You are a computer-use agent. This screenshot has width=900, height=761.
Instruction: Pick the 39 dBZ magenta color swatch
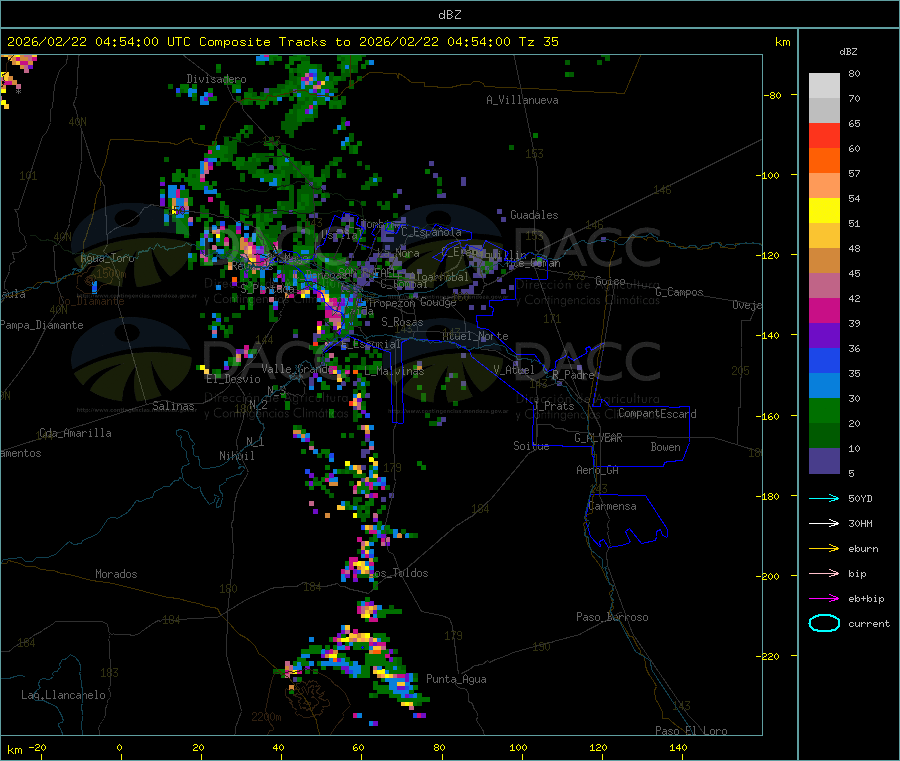824,310
